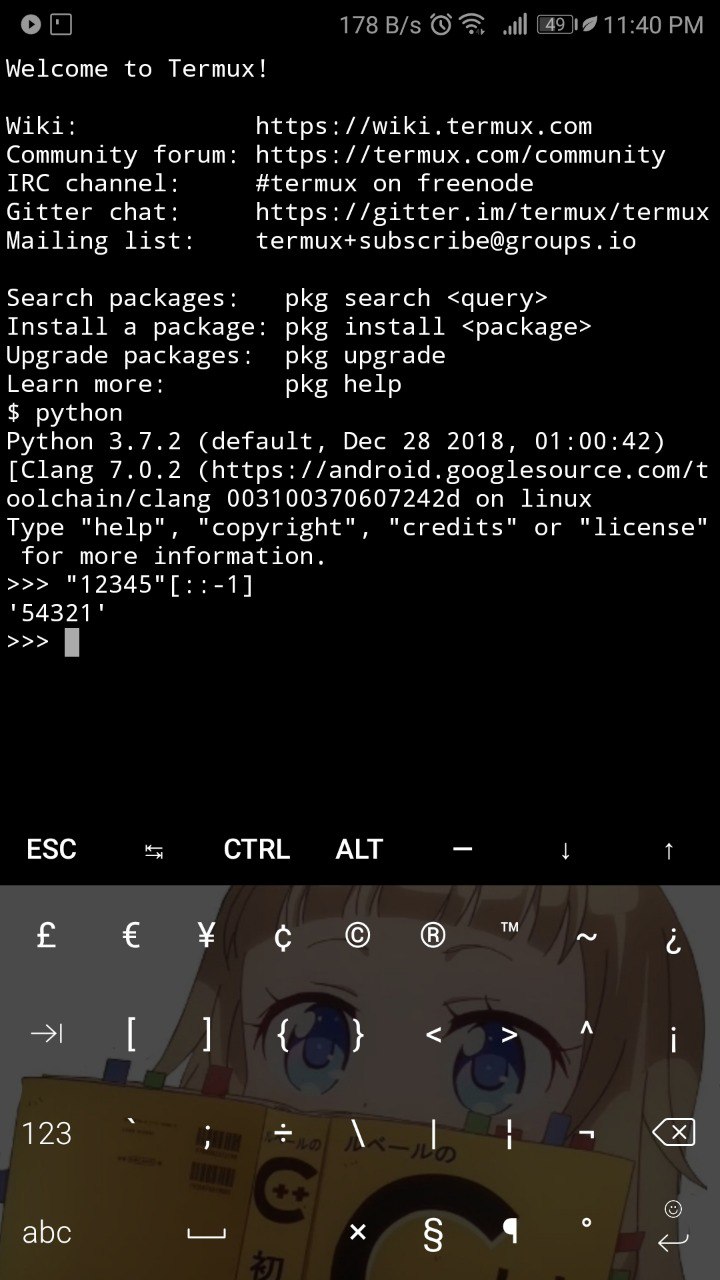Tap the dash extra key
The image size is (720, 1280).
point(462,849)
